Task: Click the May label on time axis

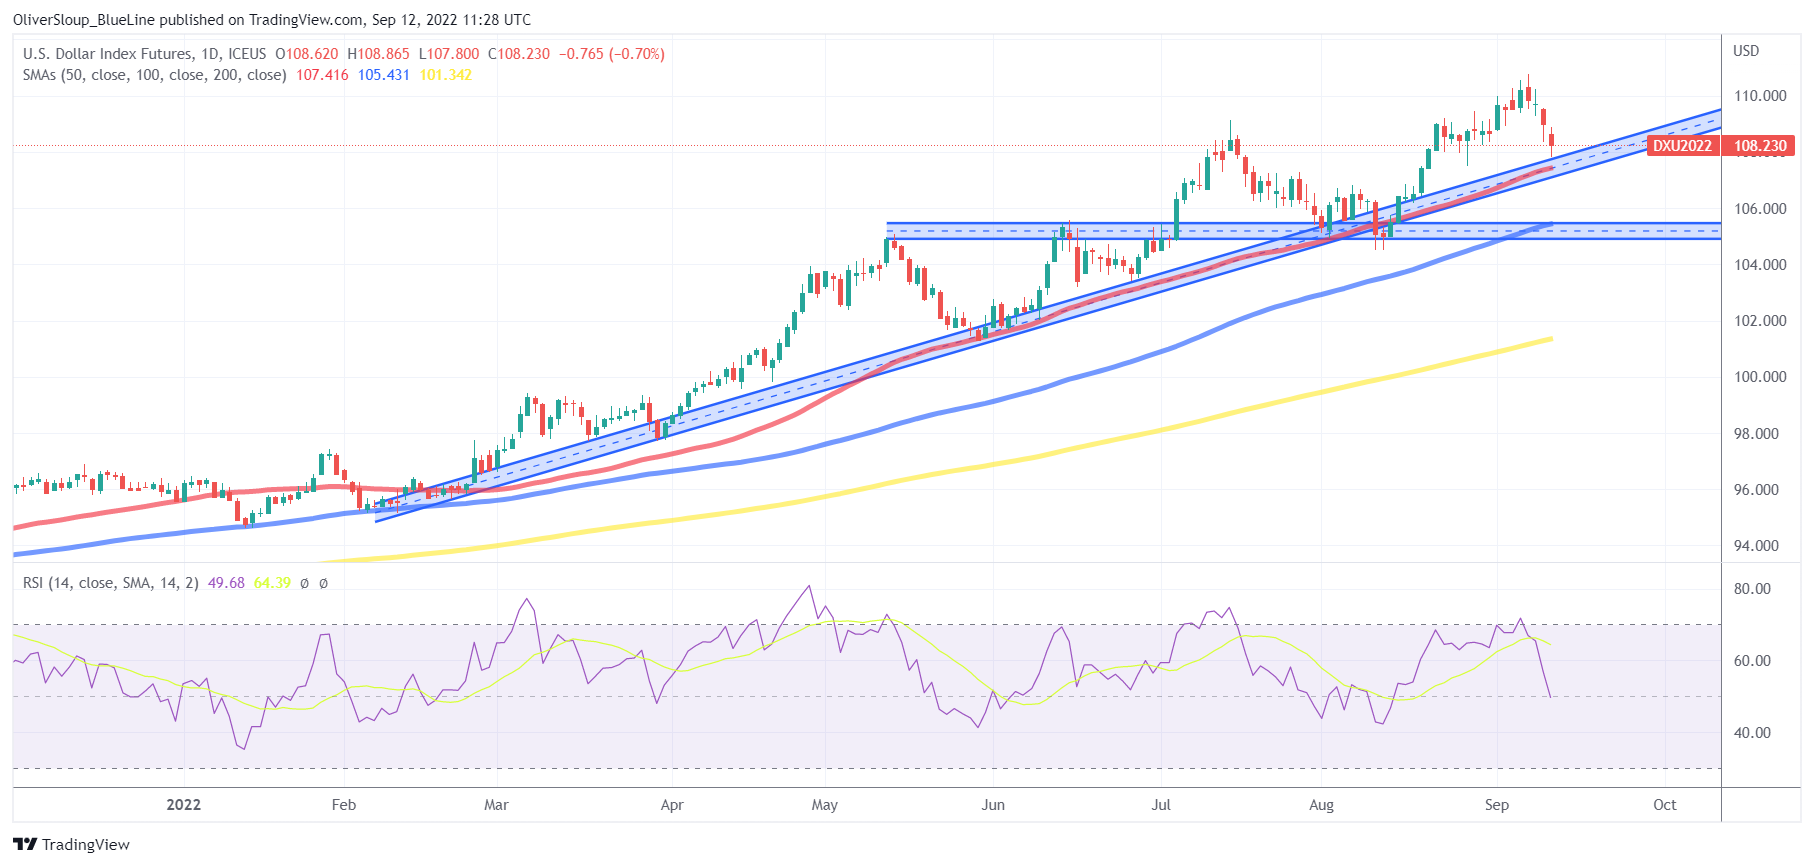Action: pos(825,805)
